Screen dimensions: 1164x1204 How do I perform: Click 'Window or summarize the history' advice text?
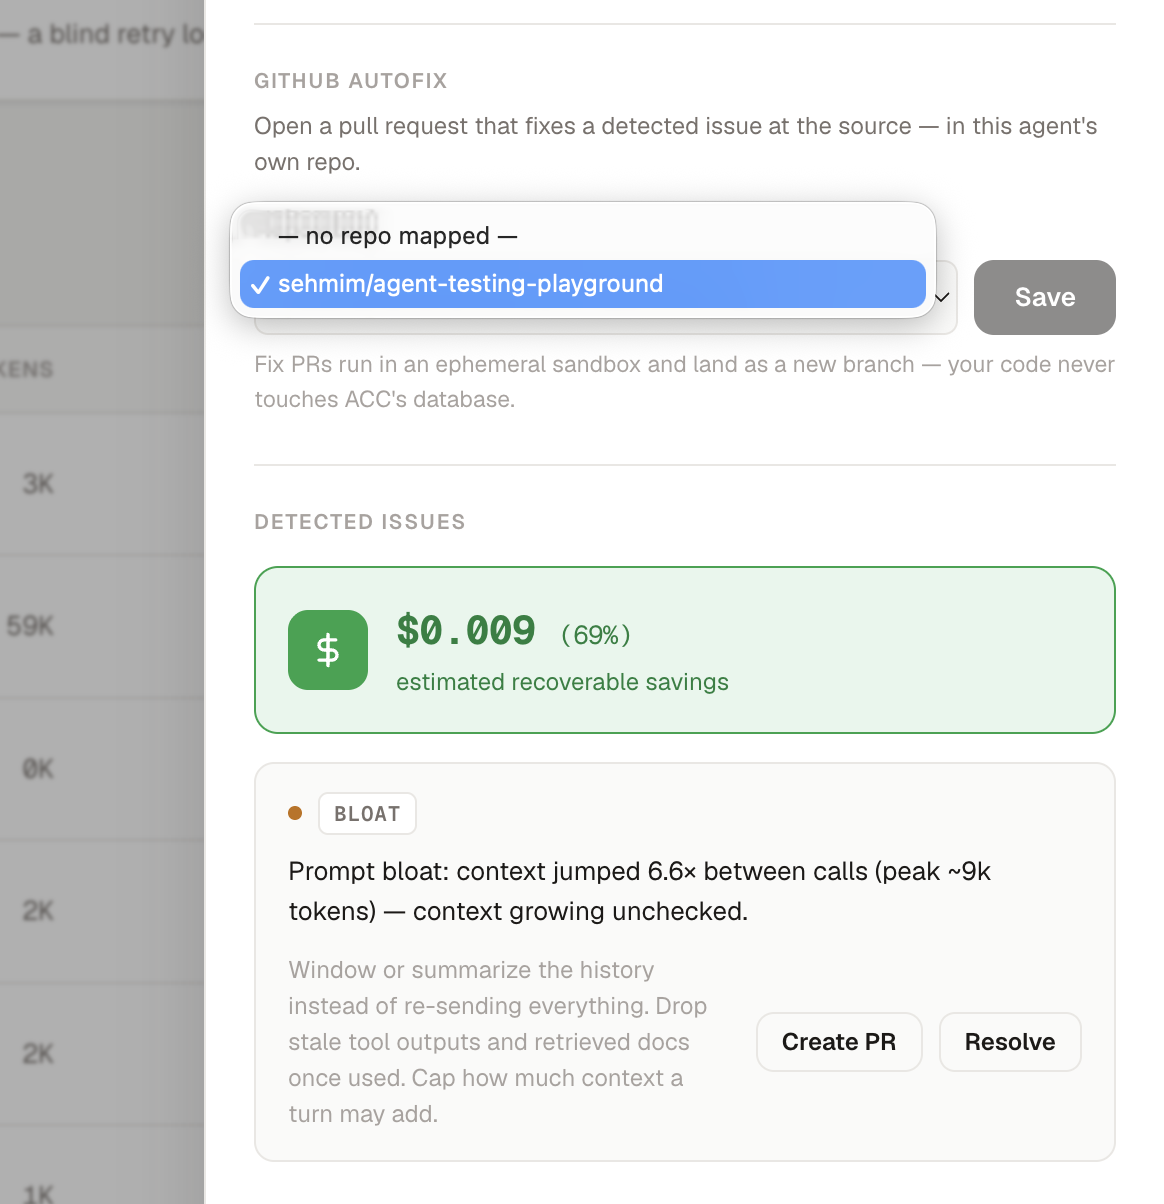click(498, 1042)
